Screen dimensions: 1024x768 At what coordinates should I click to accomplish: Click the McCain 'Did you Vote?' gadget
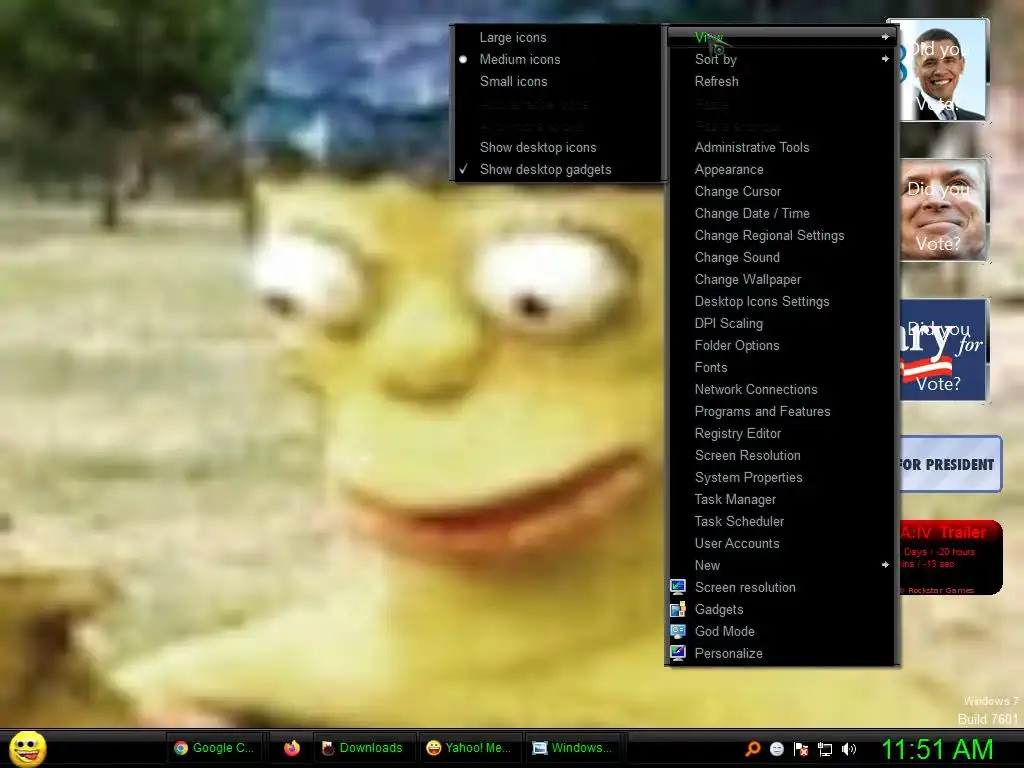pyautogui.click(x=943, y=210)
